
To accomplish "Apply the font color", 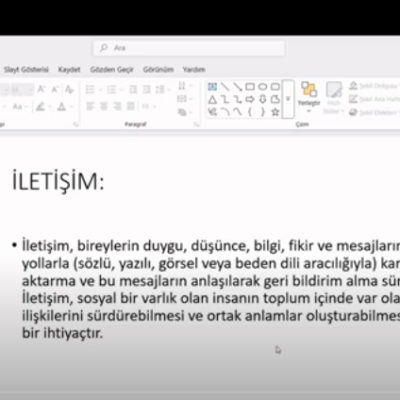I will [61, 106].
